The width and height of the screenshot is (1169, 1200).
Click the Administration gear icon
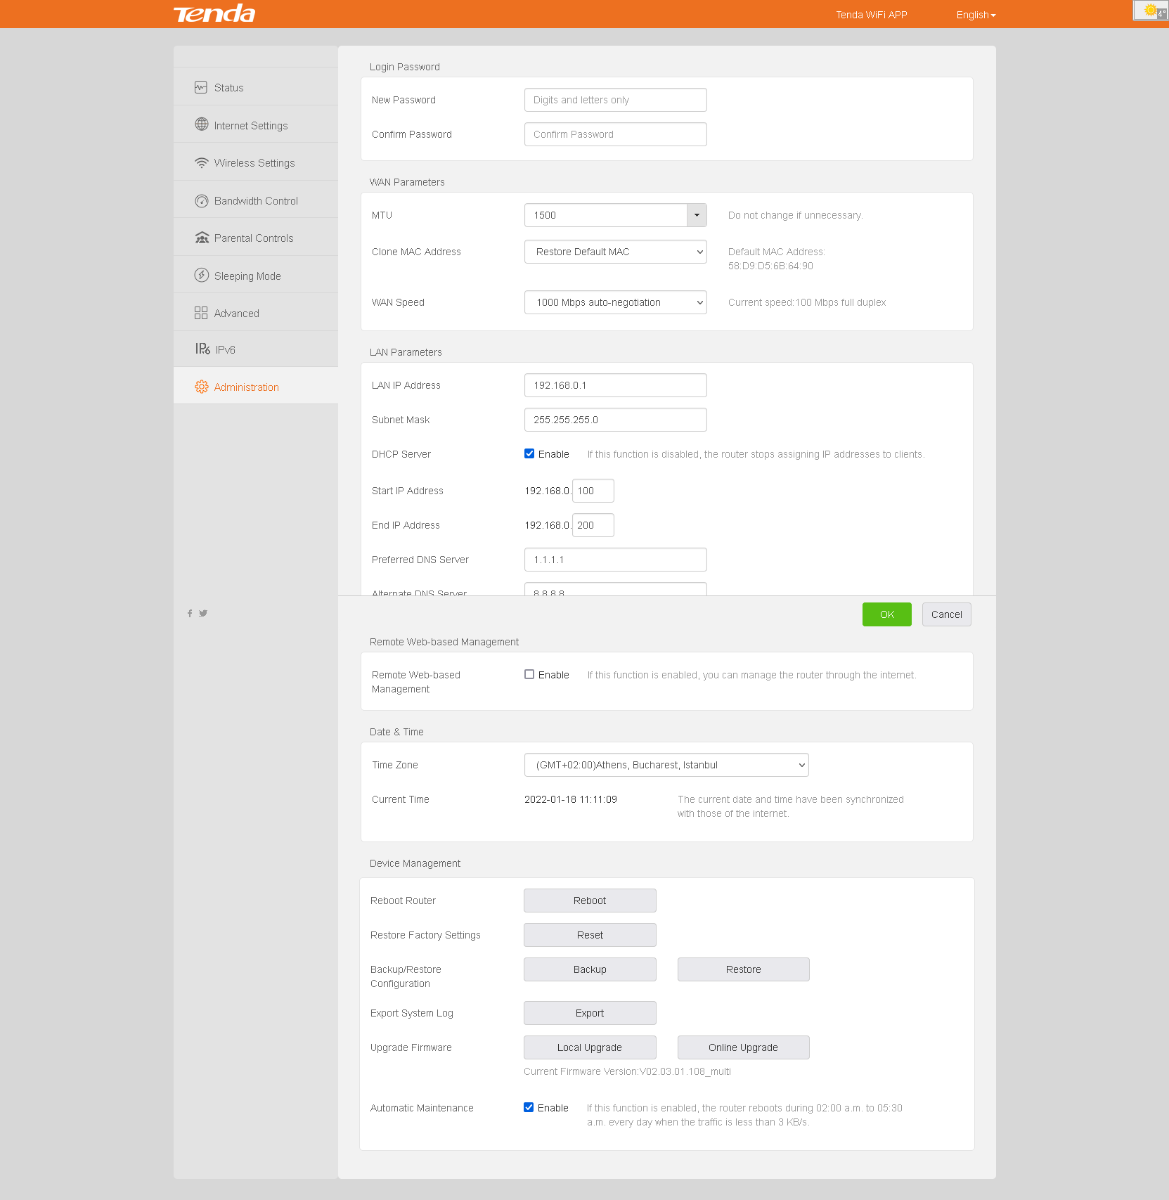coord(201,387)
